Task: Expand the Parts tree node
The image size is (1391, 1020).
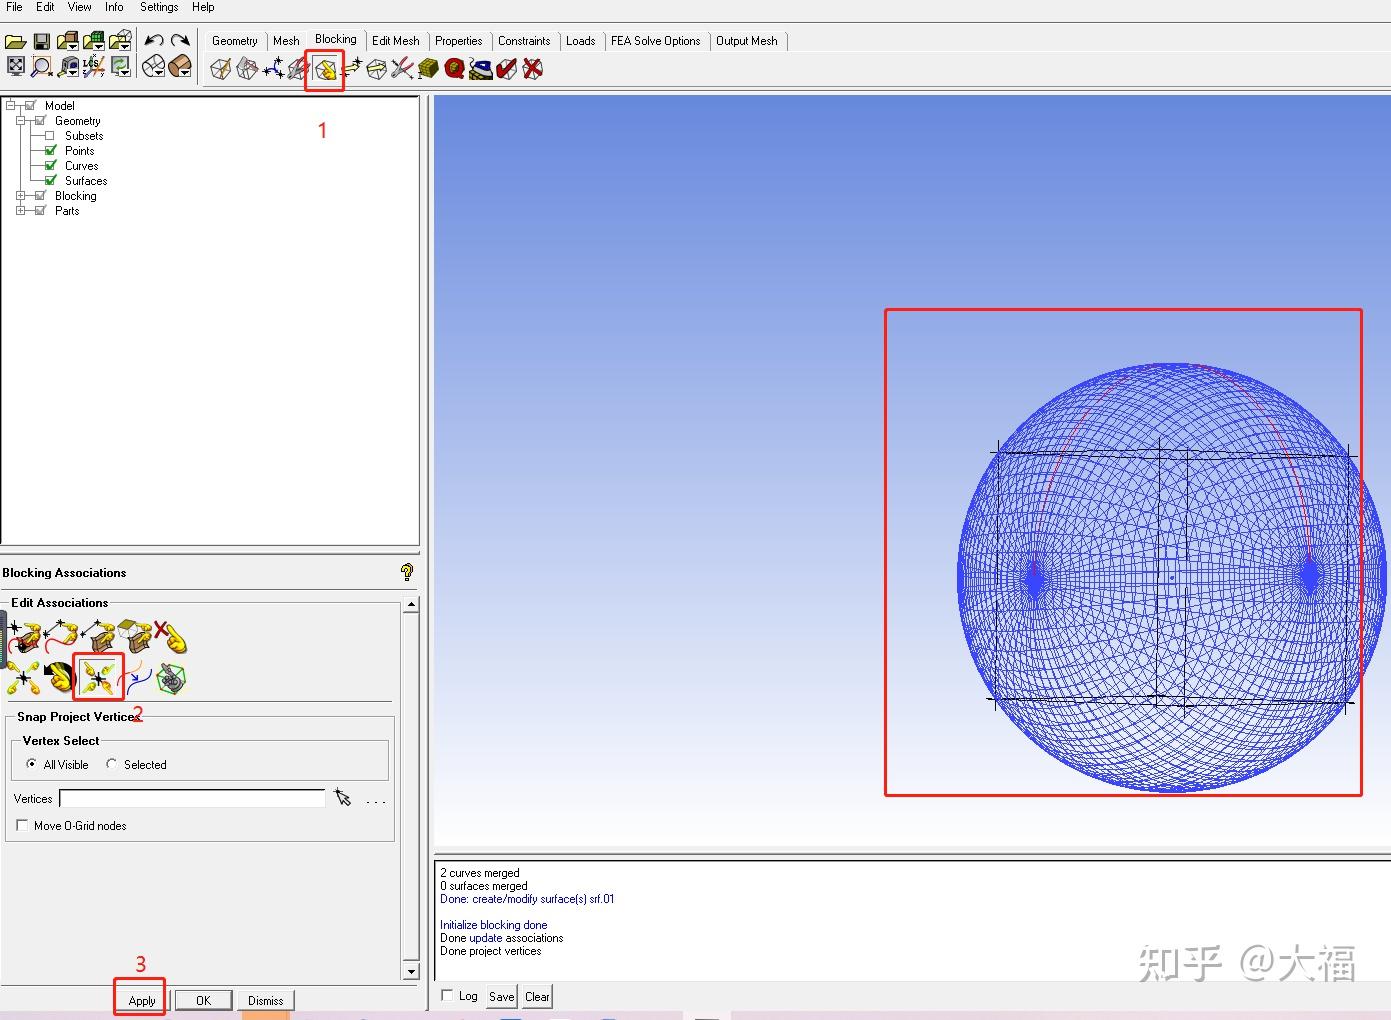Action: [x=21, y=211]
